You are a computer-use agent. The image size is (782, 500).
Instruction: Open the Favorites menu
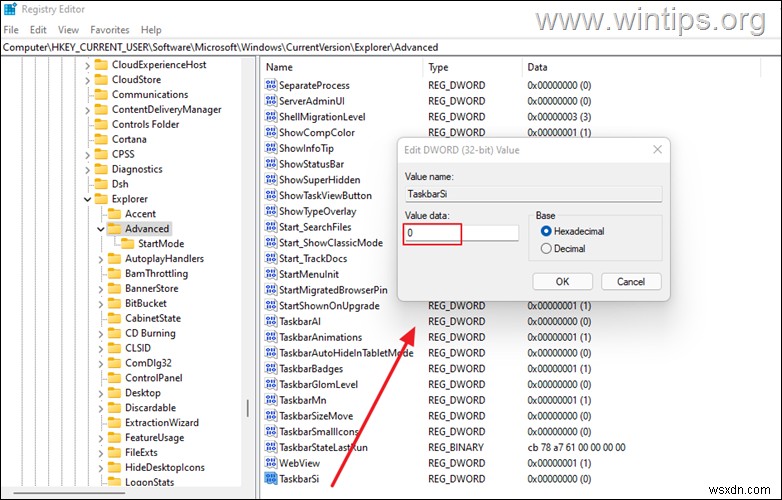tap(110, 30)
